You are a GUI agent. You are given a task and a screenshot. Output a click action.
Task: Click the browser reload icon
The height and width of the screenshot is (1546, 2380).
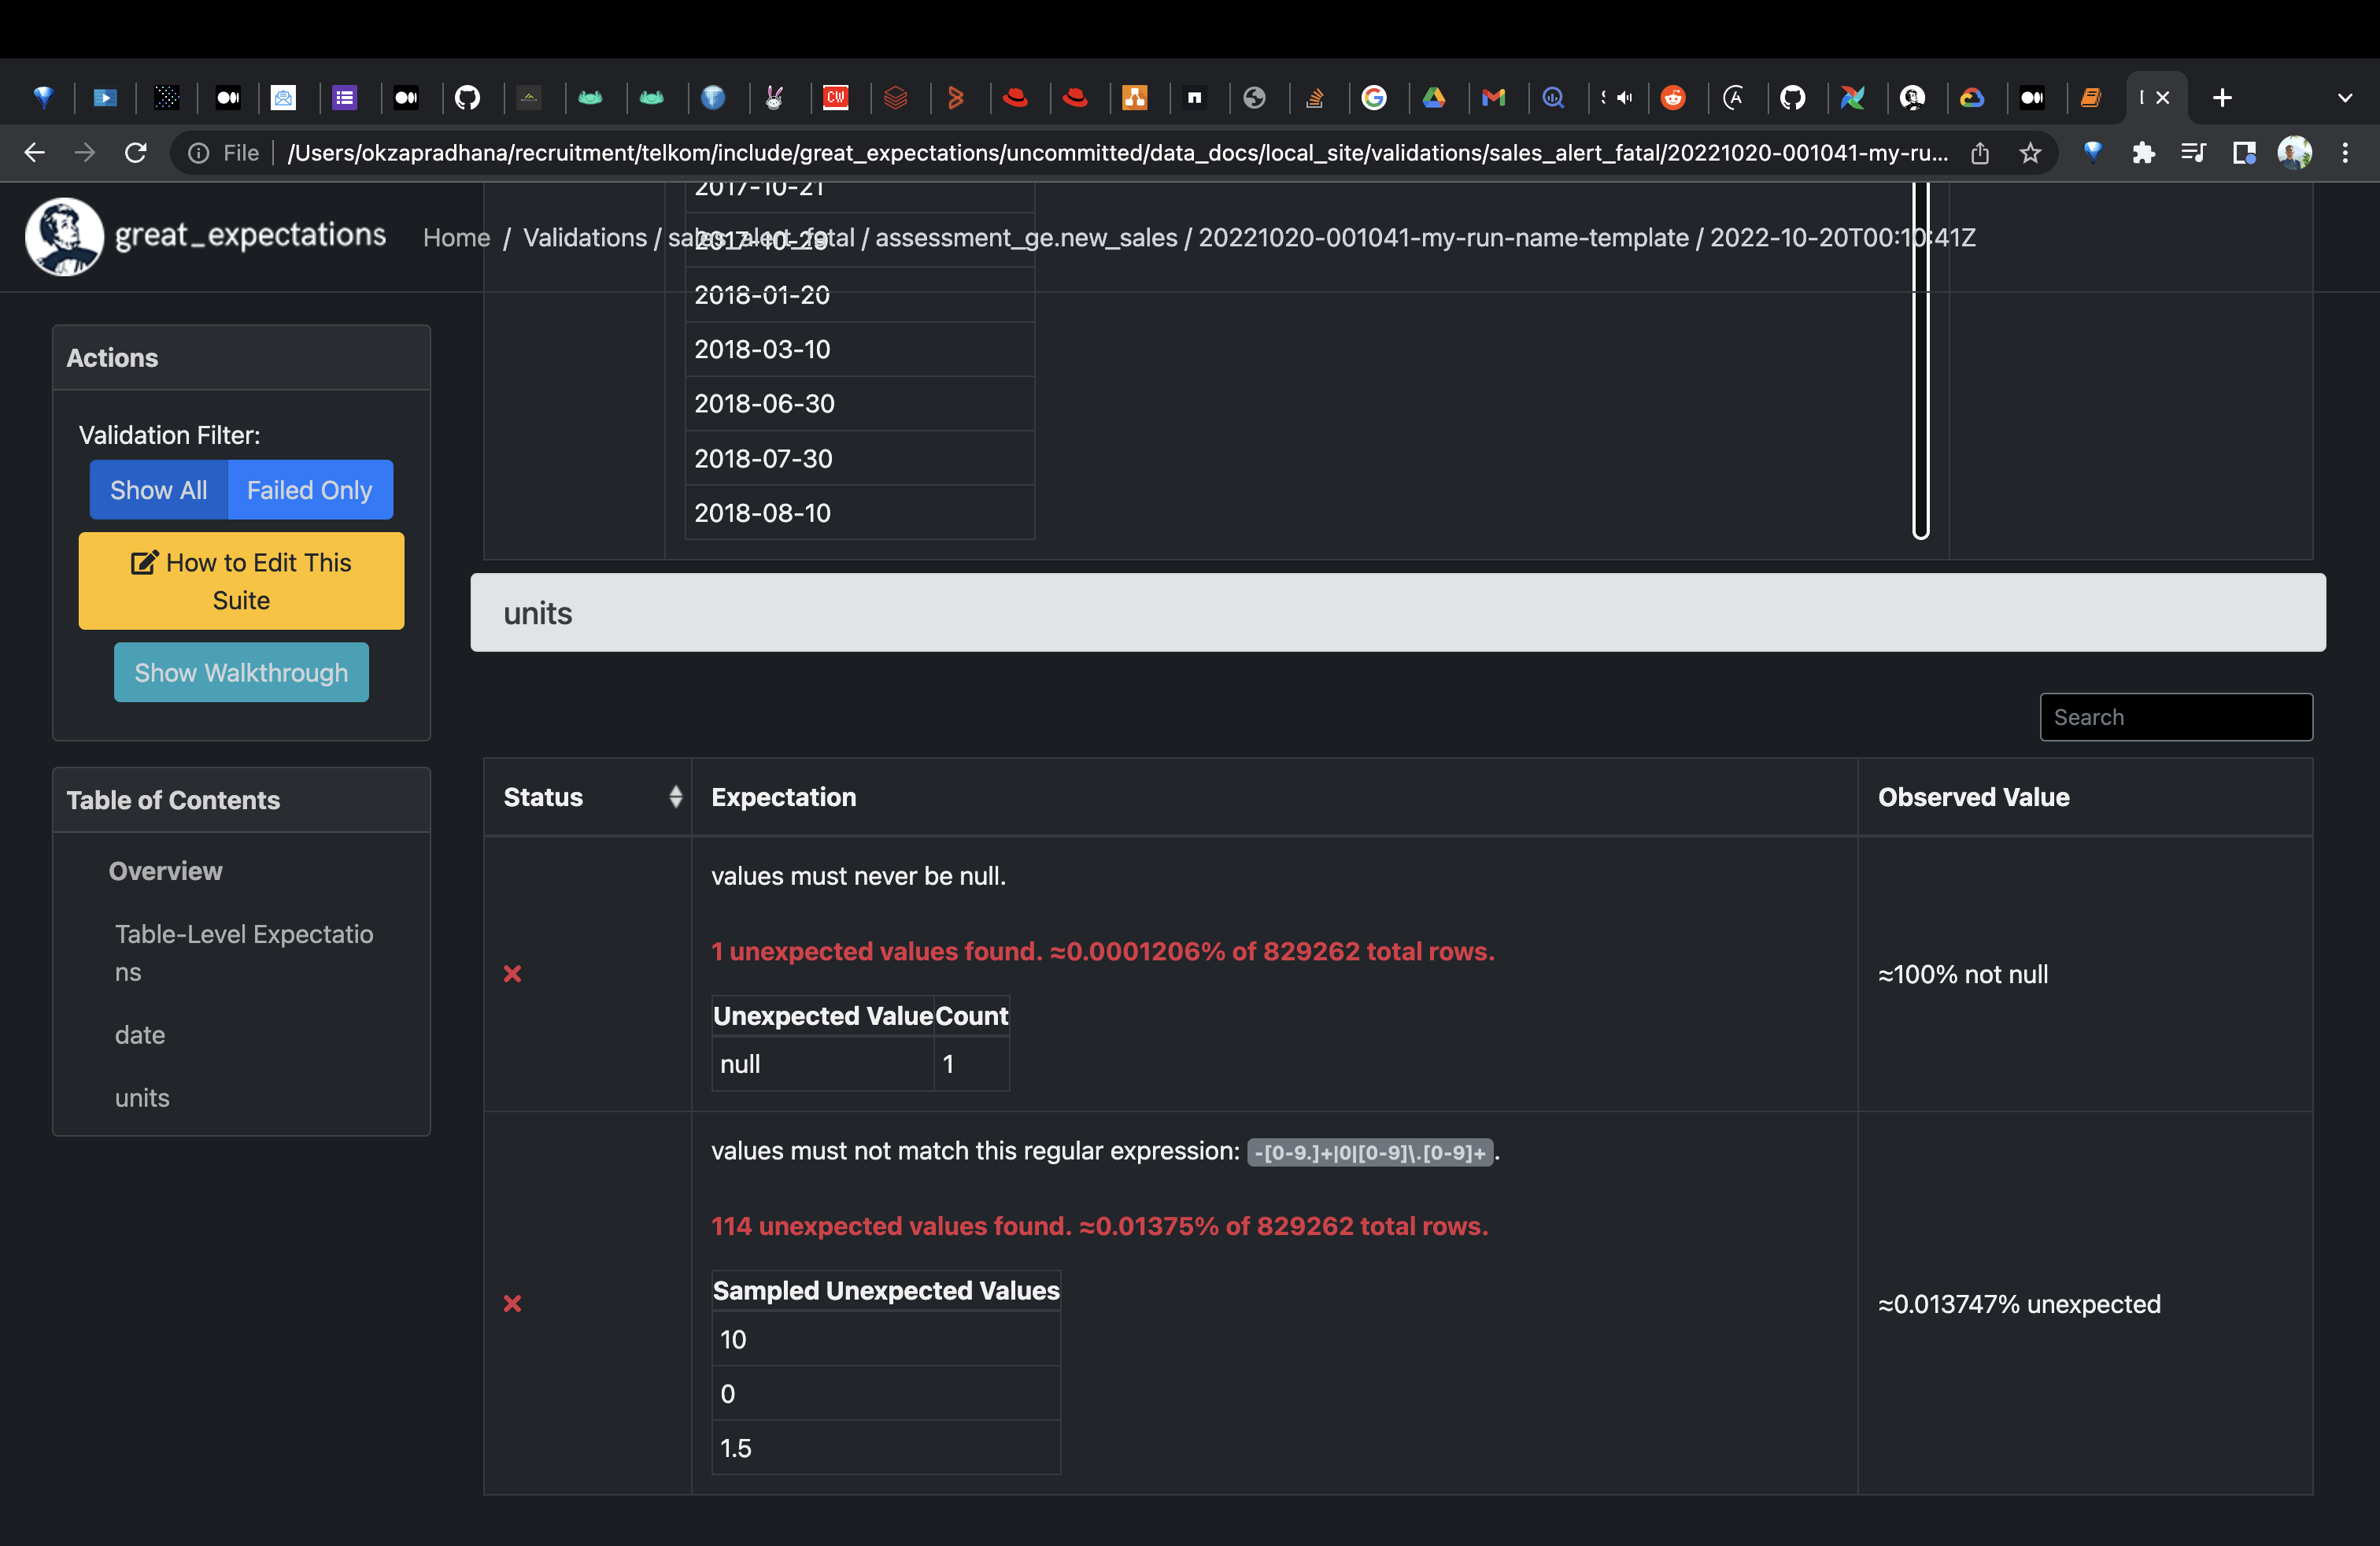click(x=136, y=153)
